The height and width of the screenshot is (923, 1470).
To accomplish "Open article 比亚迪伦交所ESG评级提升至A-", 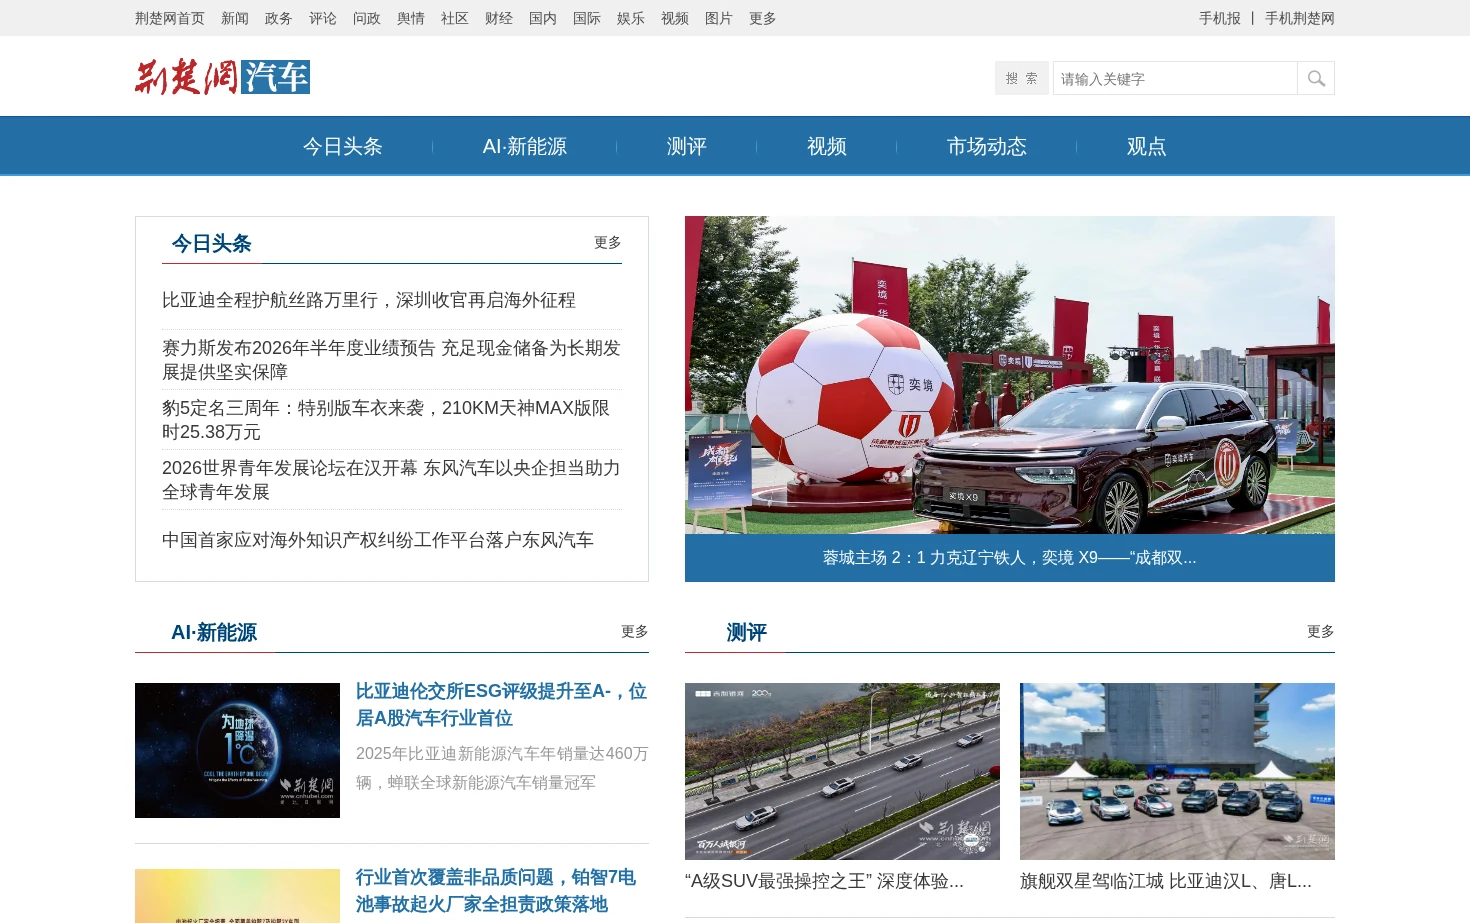I will pyautogui.click(x=502, y=704).
